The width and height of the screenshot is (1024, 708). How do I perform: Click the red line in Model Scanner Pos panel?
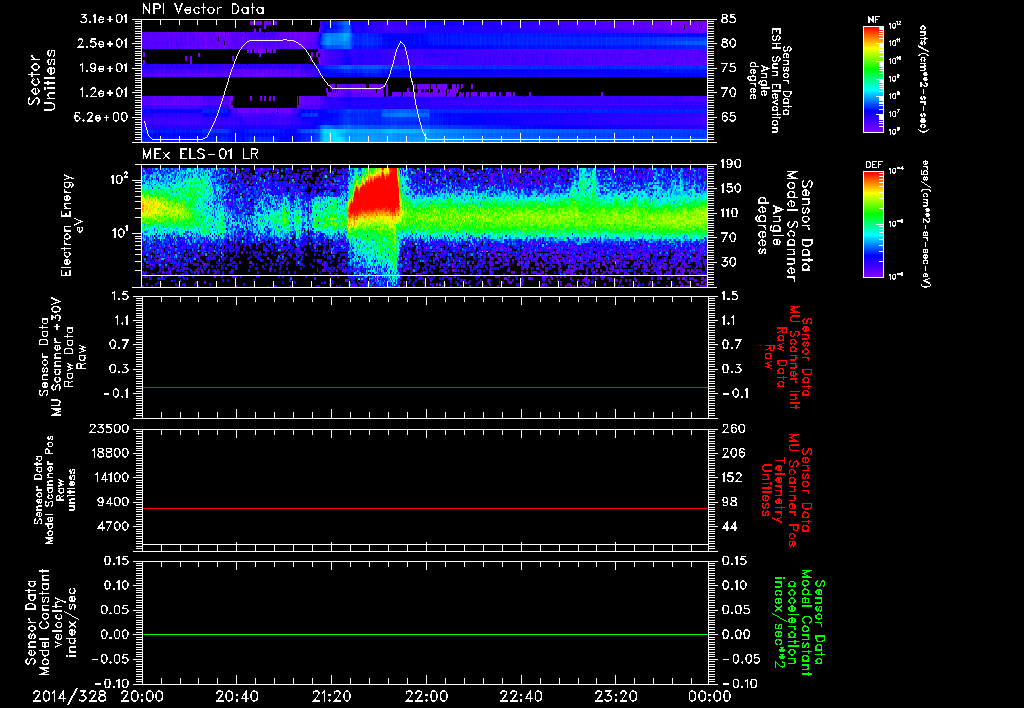click(x=425, y=508)
